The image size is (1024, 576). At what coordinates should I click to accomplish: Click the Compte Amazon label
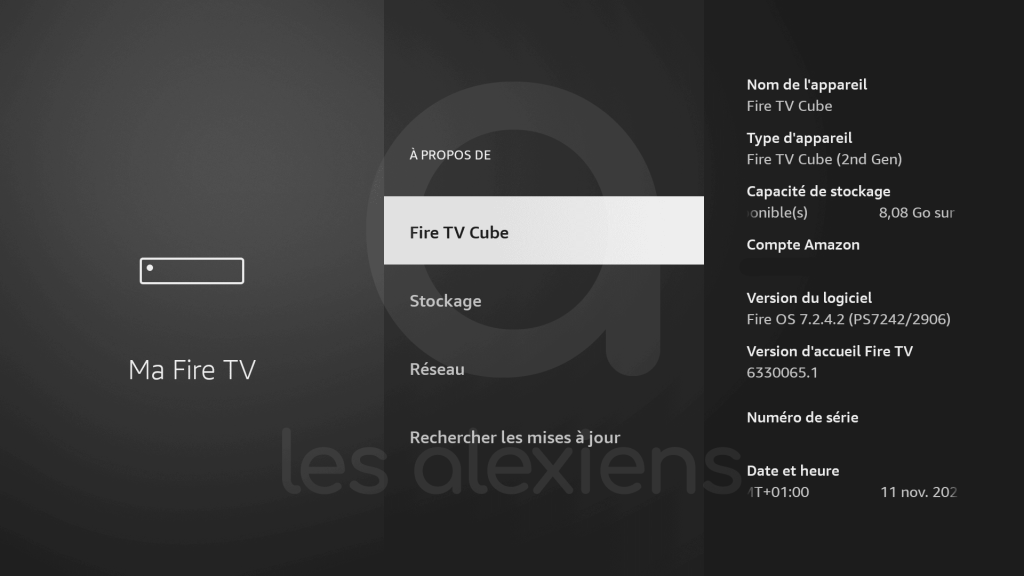[803, 245]
